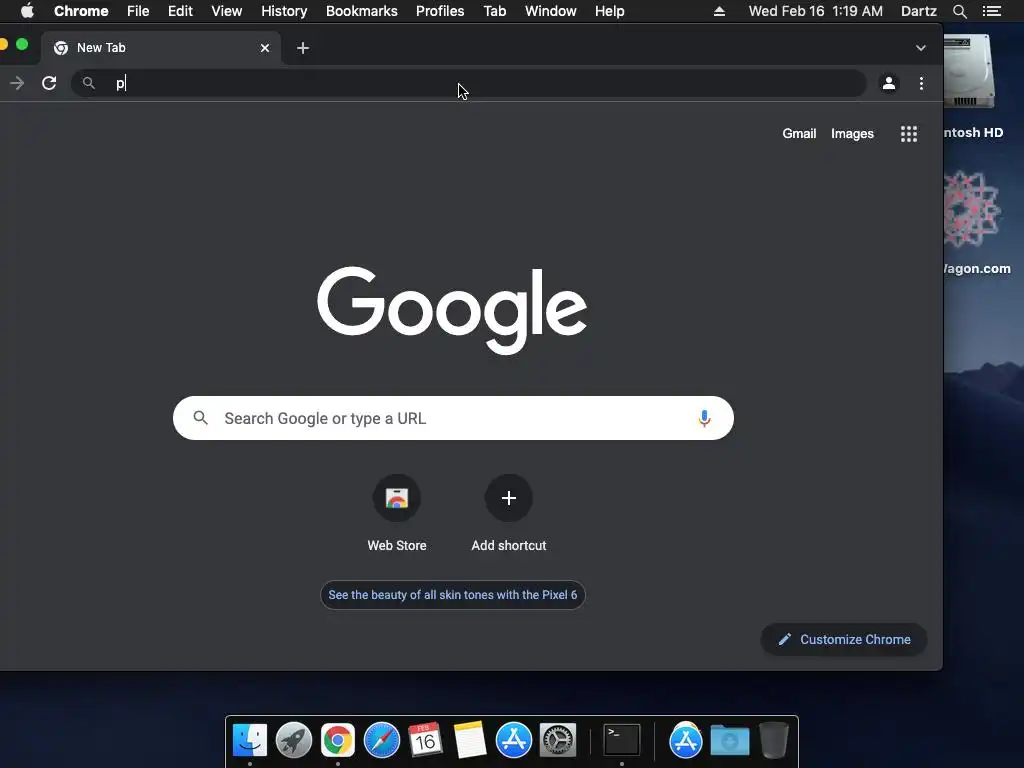The width and height of the screenshot is (1024, 768).
Task: Click the Customize Chrome button
Action: point(844,639)
